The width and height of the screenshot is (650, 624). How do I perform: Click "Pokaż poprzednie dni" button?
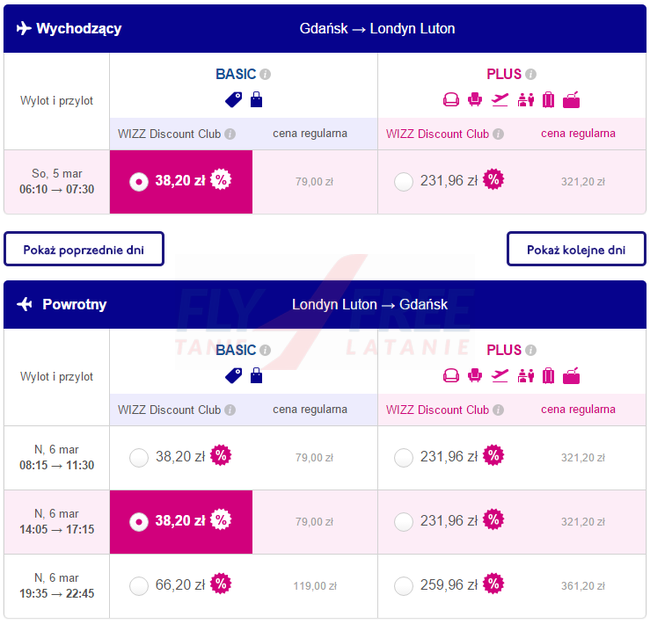pos(84,248)
